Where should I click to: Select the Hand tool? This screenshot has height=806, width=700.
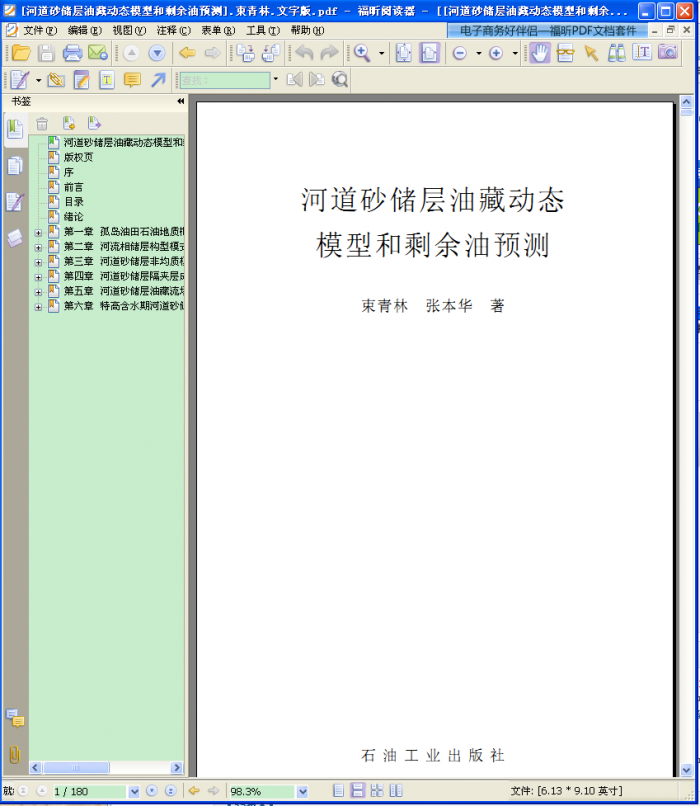point(540,52)
